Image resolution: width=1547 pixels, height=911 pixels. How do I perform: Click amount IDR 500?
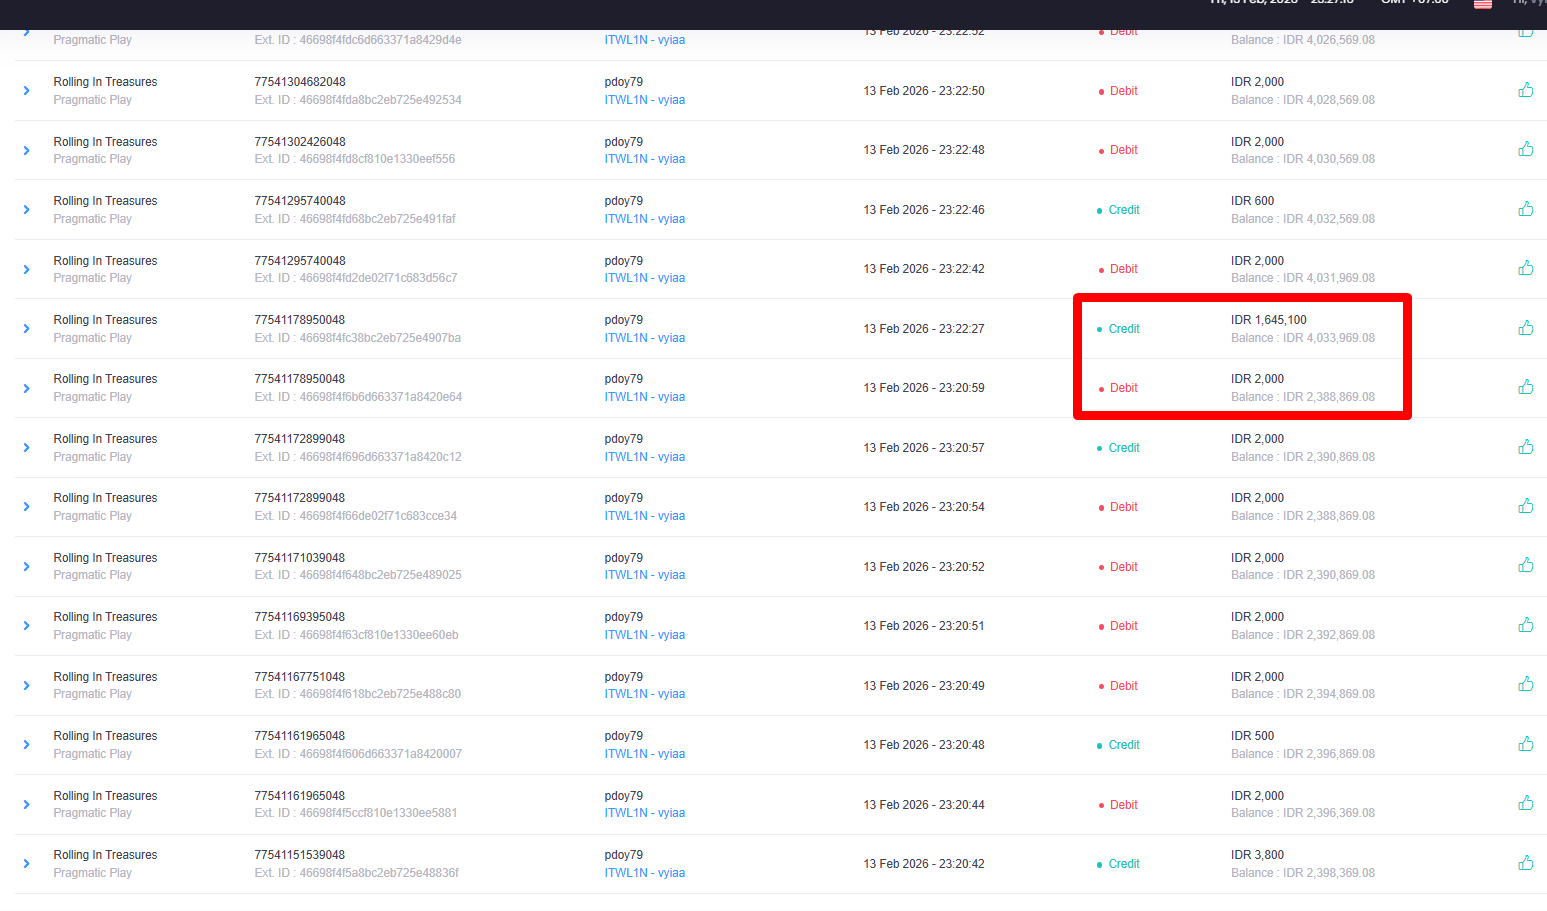click(1252, 736)
